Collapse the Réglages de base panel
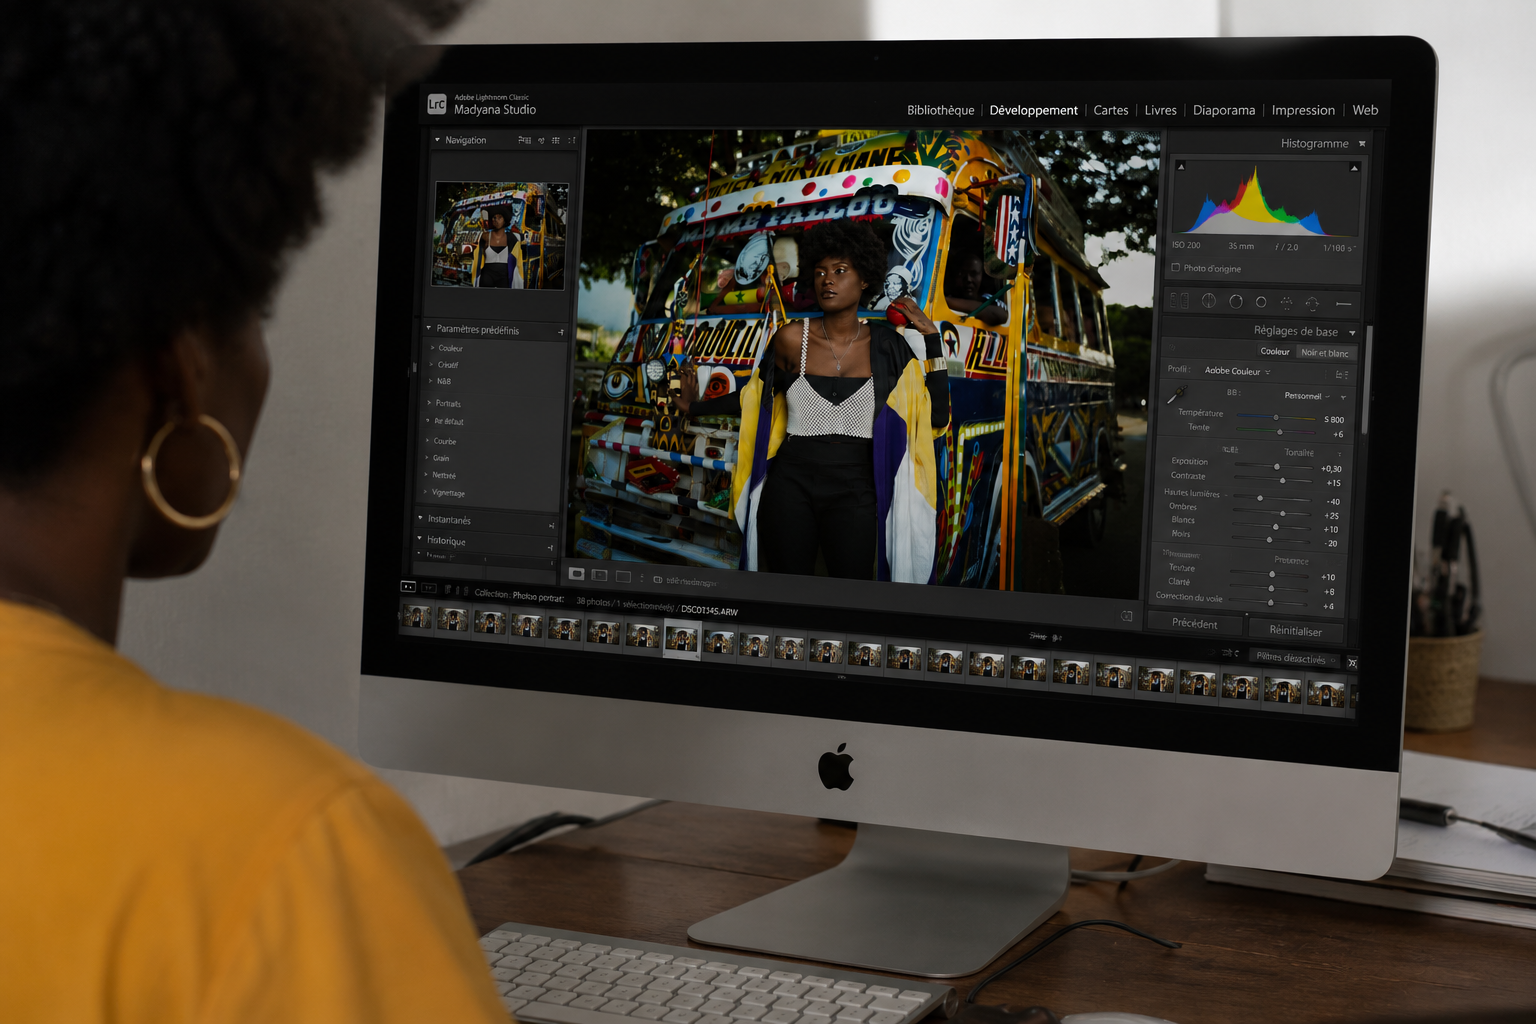Viewport: 1536px width, 1024px height. 1352,333
